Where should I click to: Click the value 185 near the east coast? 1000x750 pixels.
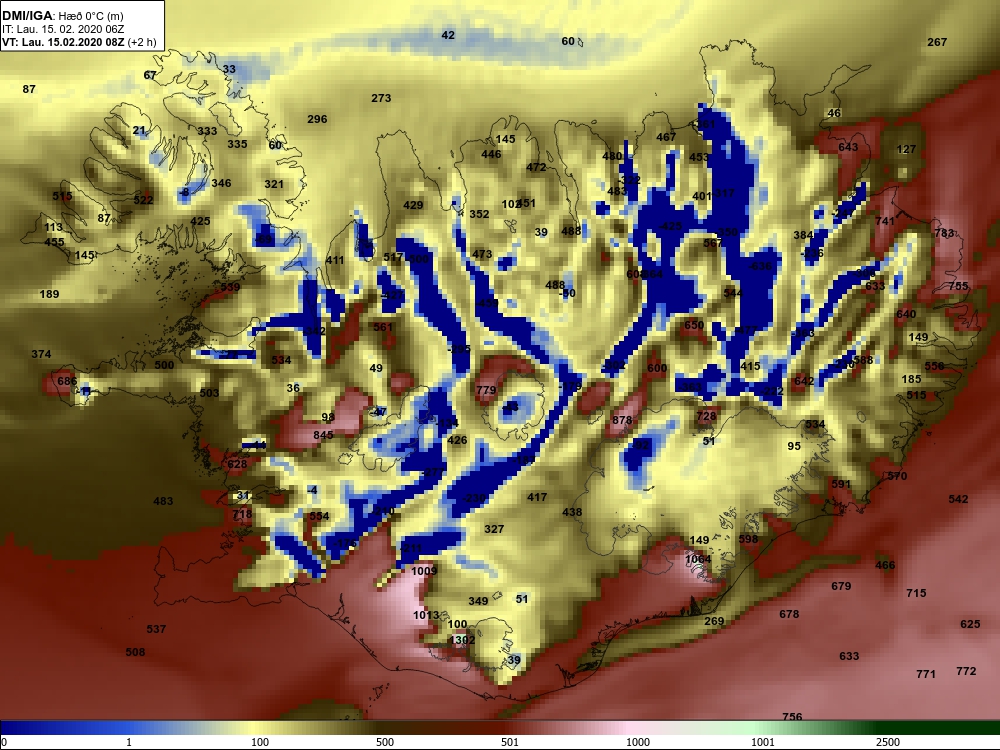[911, 379]
